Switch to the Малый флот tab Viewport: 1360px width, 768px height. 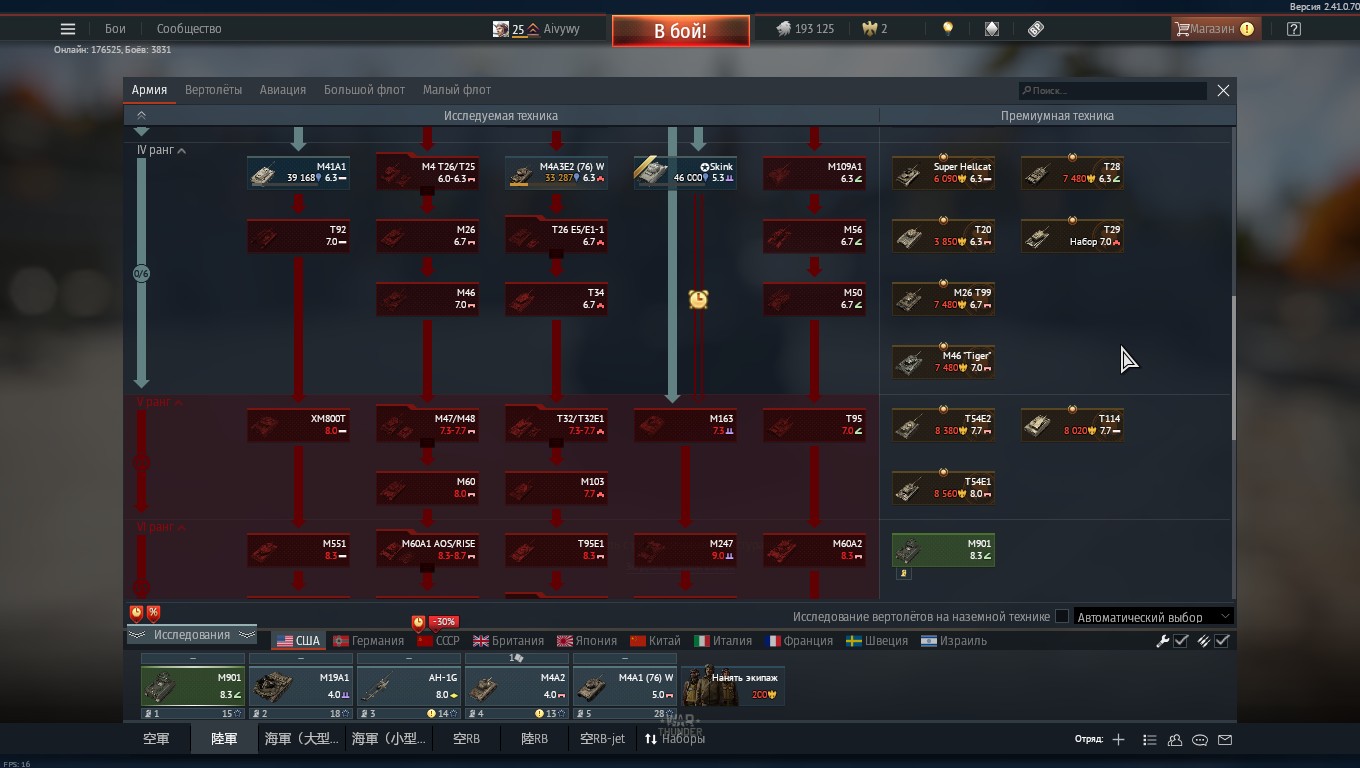[x=457, y=90]
